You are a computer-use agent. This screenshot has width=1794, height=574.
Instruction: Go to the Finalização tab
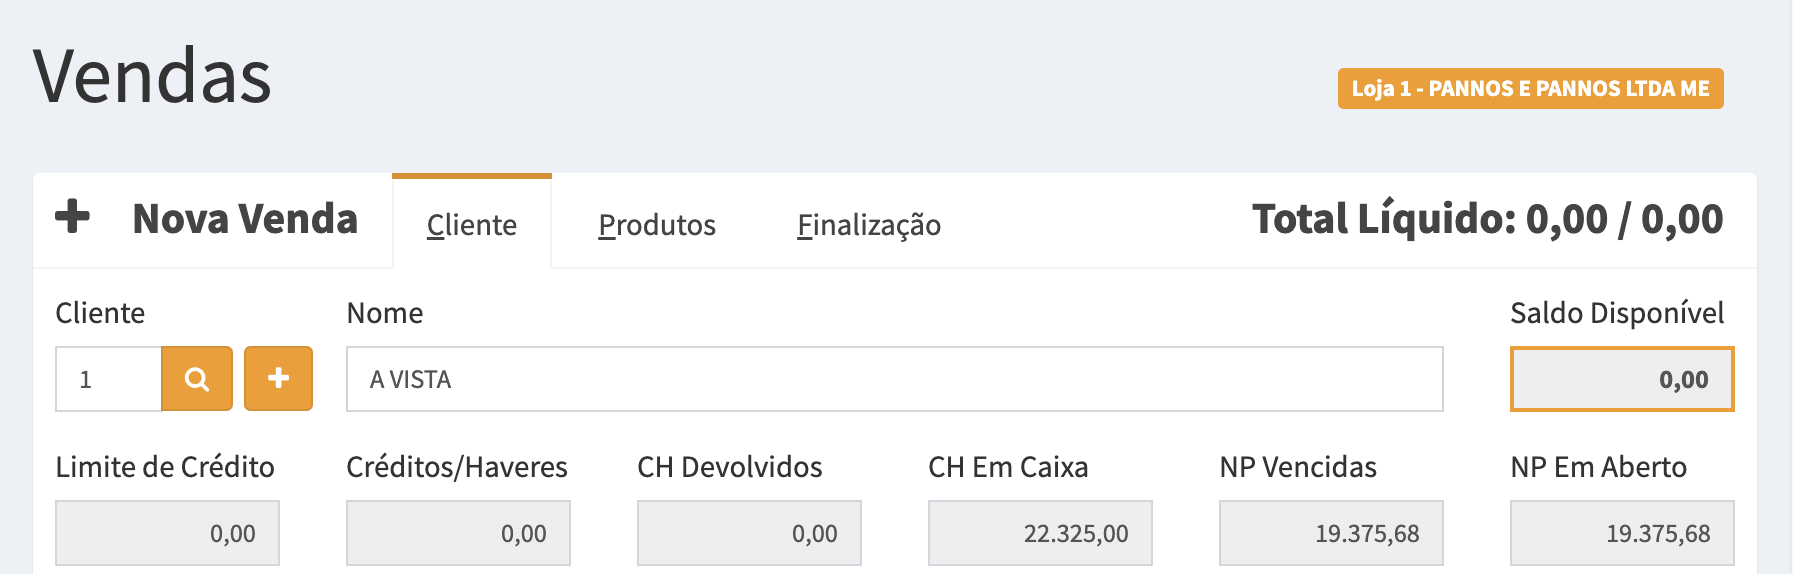click(x=868, y=225)
